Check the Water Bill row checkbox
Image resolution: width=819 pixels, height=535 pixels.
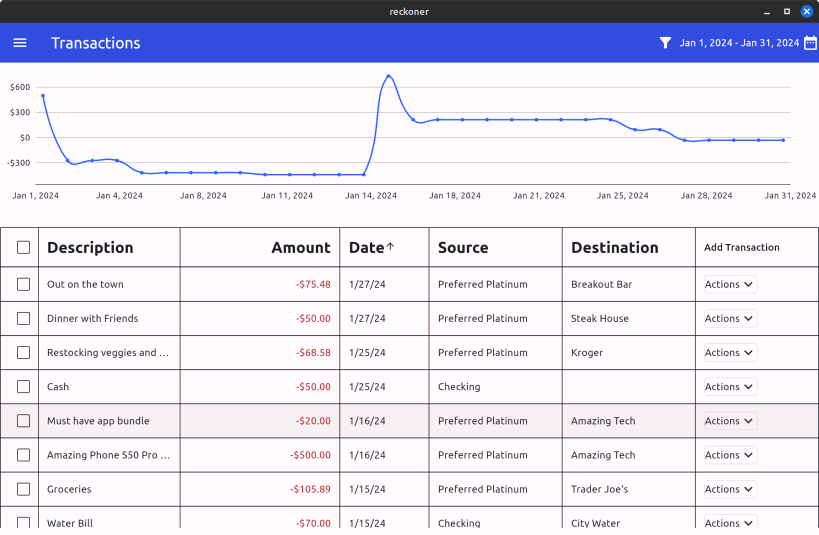pos(24,522)
